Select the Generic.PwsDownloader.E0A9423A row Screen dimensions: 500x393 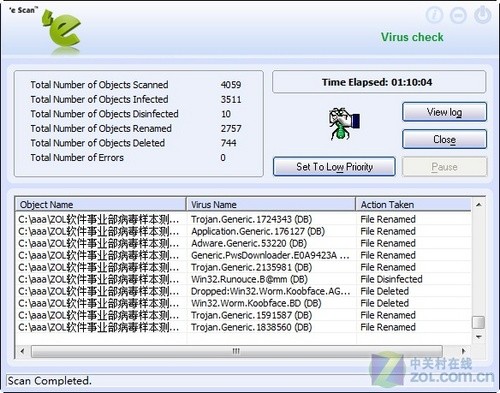[x=243, y=255]
